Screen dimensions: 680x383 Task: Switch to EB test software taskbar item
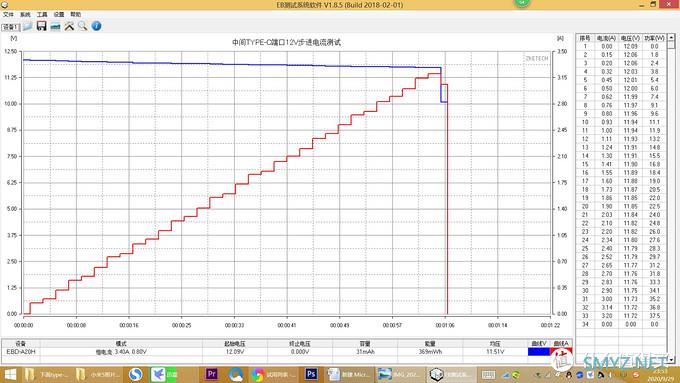[450, 374]
